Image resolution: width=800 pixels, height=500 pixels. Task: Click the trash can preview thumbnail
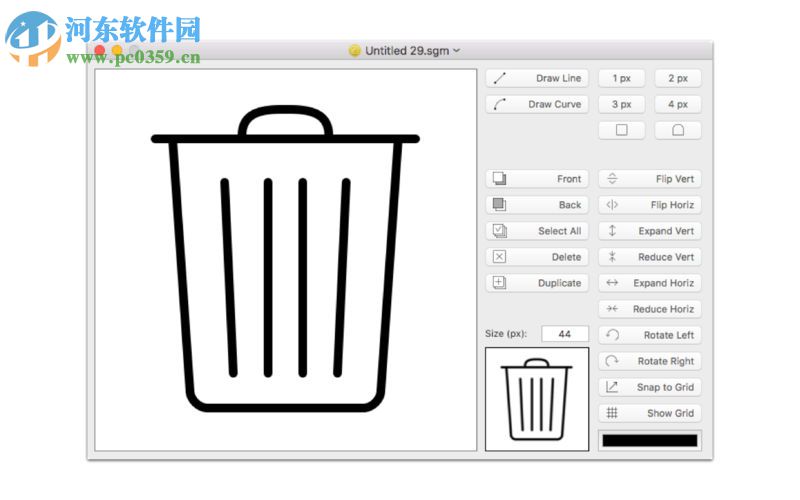pyautogui.click(x=537, y=399)
